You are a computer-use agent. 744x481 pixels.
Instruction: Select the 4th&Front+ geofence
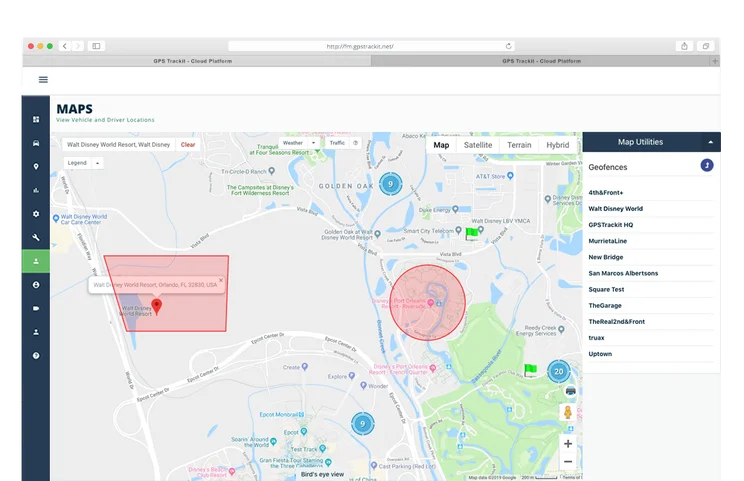(x=651, y=193)
